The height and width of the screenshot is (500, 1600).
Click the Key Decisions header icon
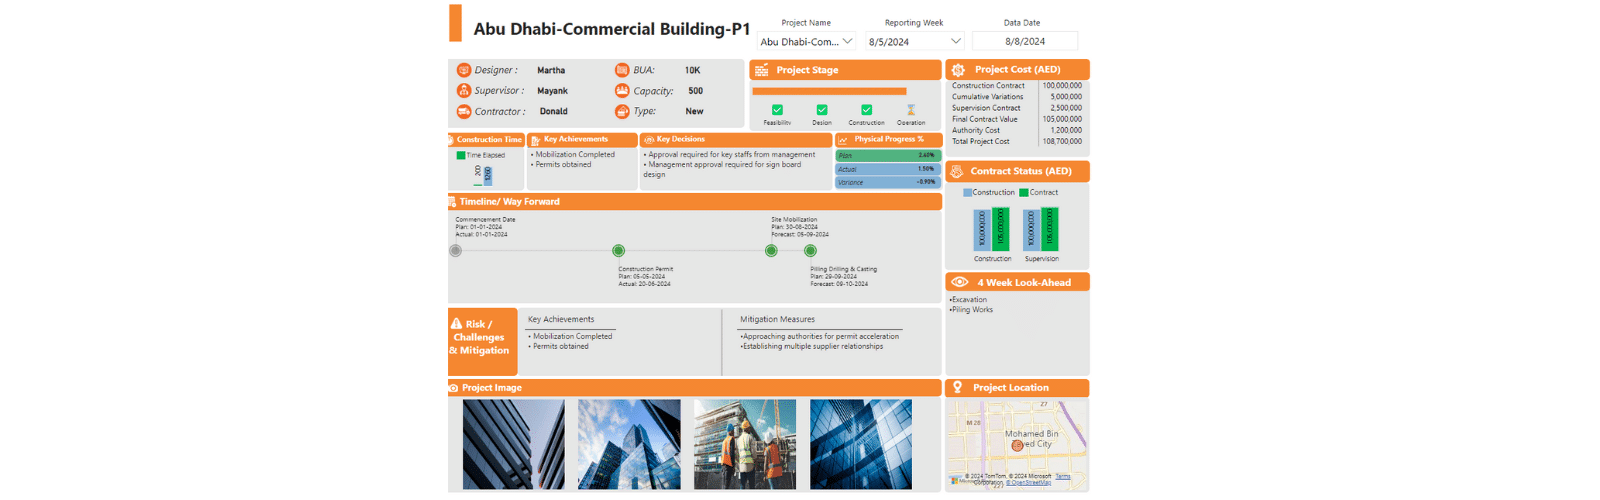[649, 140]
